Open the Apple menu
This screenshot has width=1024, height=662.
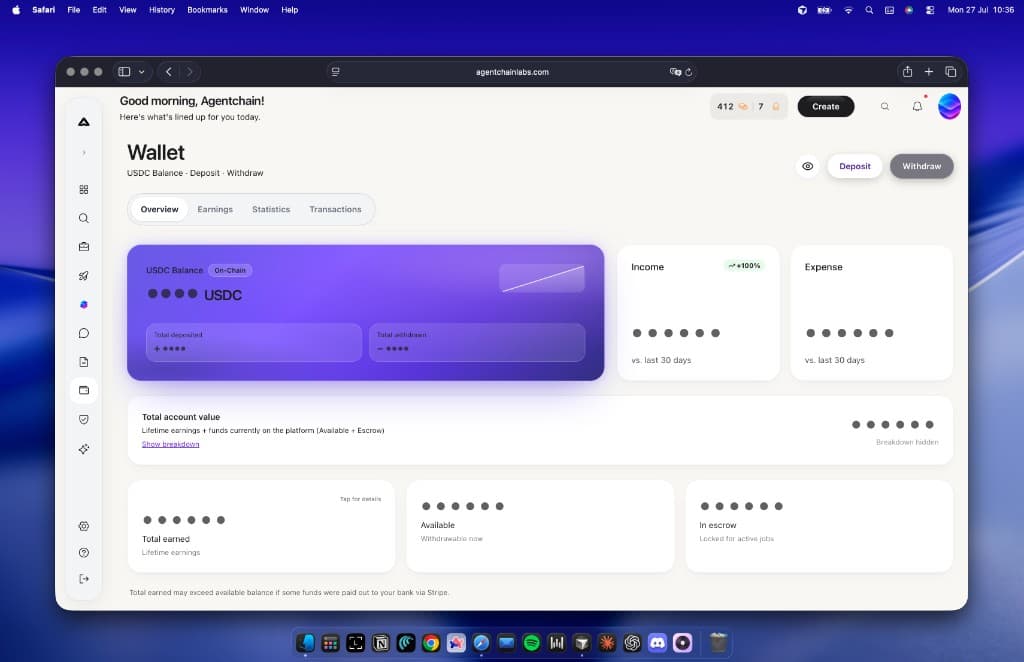point(16,10)
